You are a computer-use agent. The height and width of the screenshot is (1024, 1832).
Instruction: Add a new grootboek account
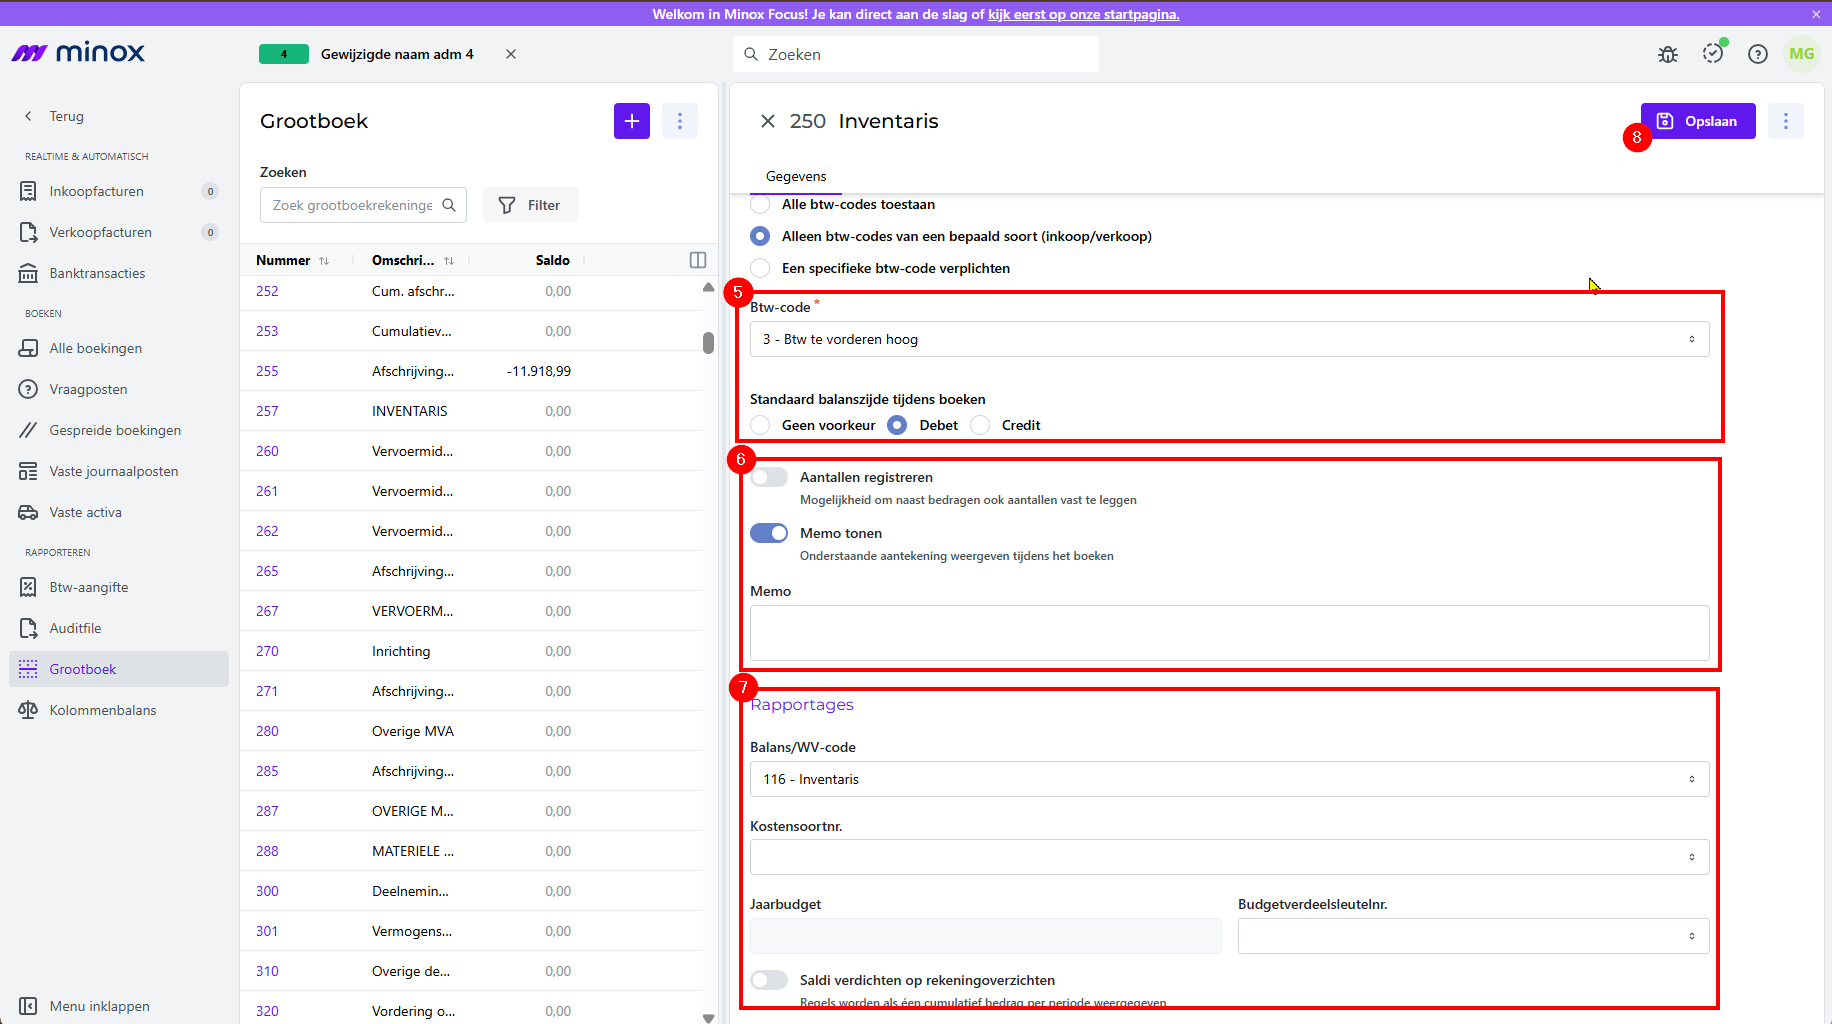coord(632,121)
